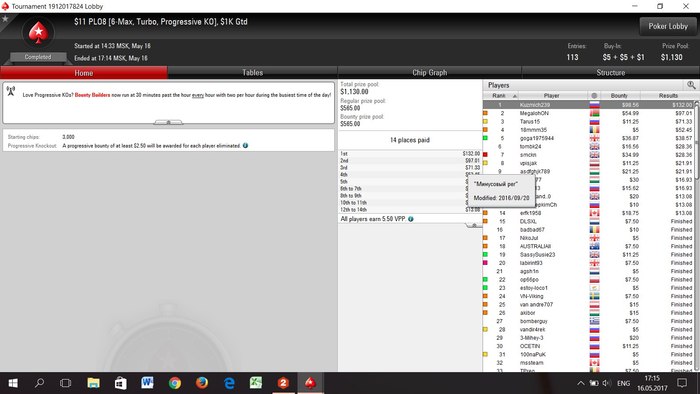Select player 100naPuK in list
The width and height of the screenshot is (700, 394).
[x=588, y=354]
